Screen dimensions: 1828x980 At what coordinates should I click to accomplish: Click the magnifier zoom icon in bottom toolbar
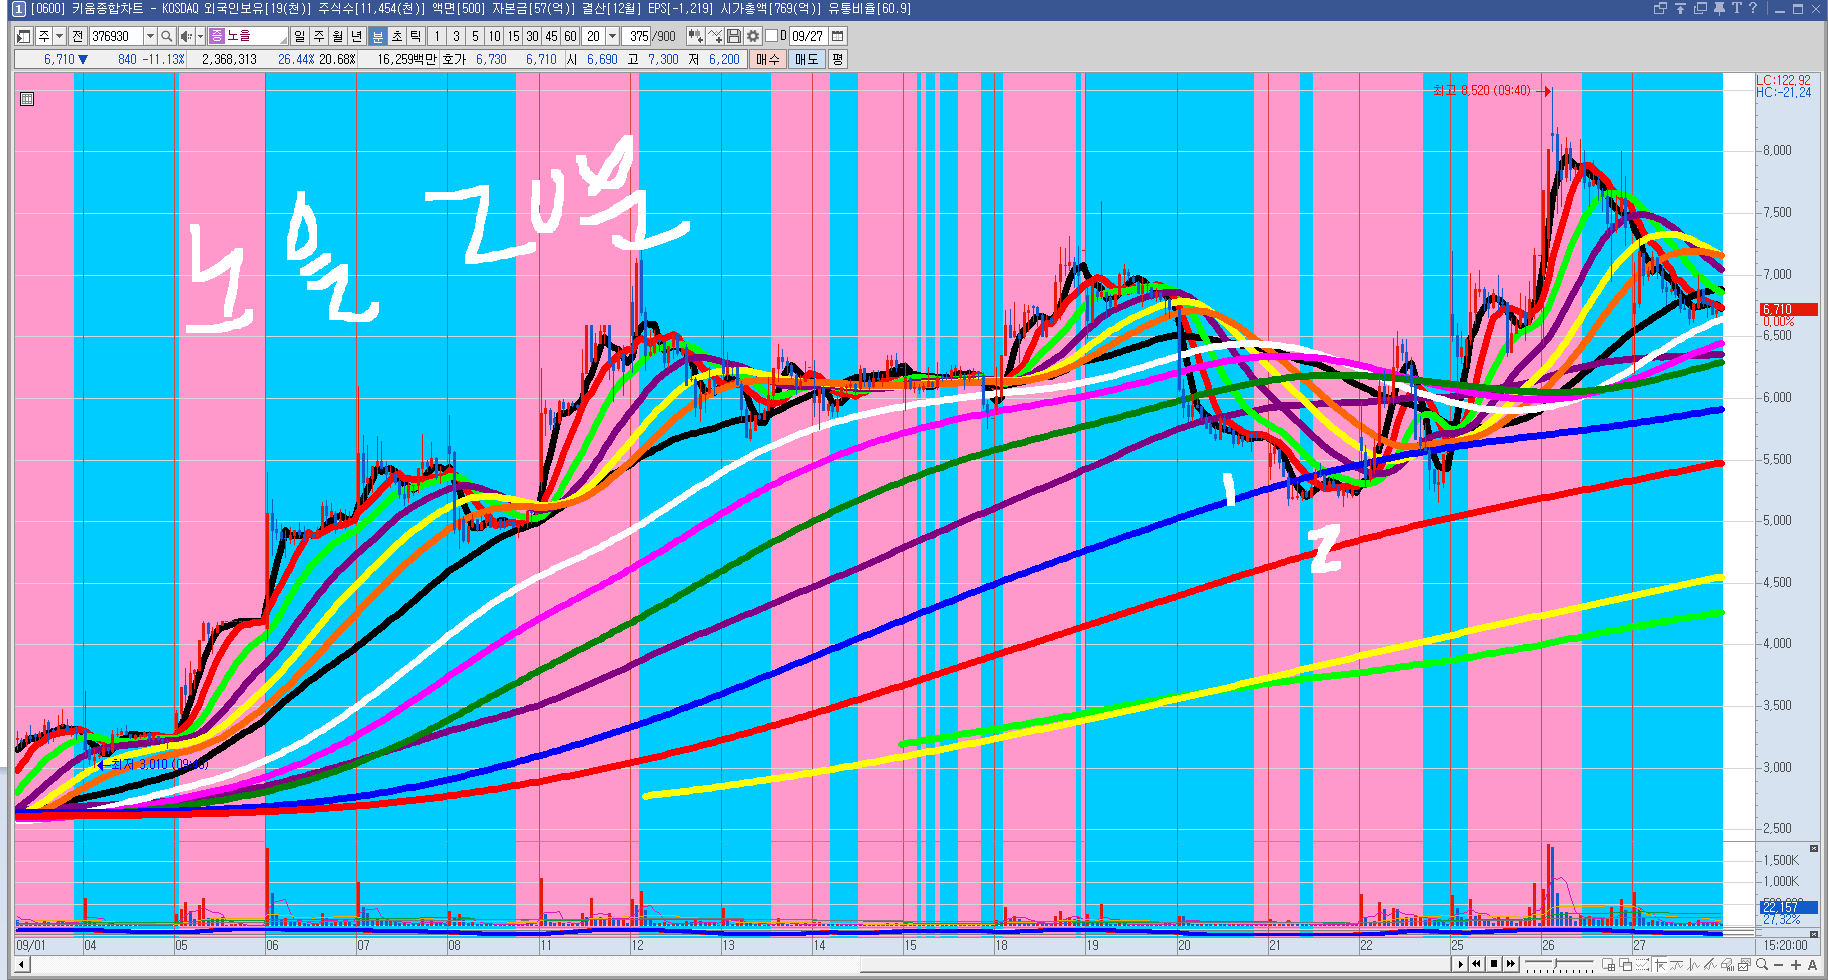pos(1762,965)
